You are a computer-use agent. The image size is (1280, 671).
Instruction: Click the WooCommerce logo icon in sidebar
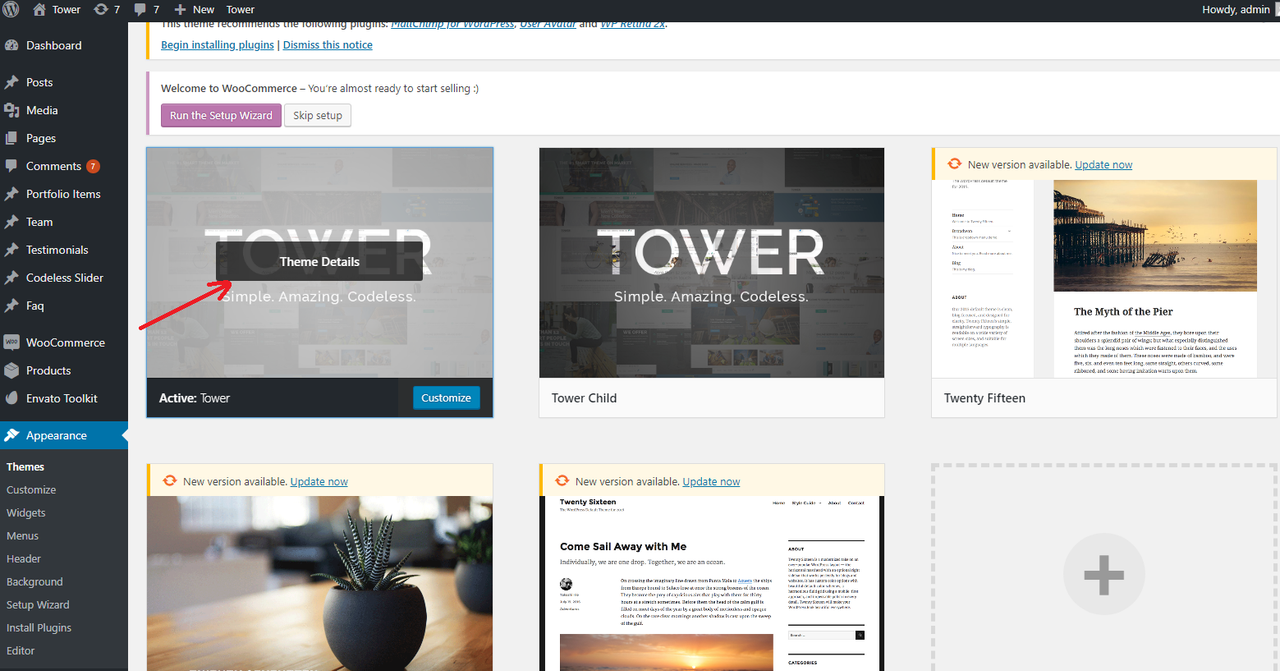[12, 342]
